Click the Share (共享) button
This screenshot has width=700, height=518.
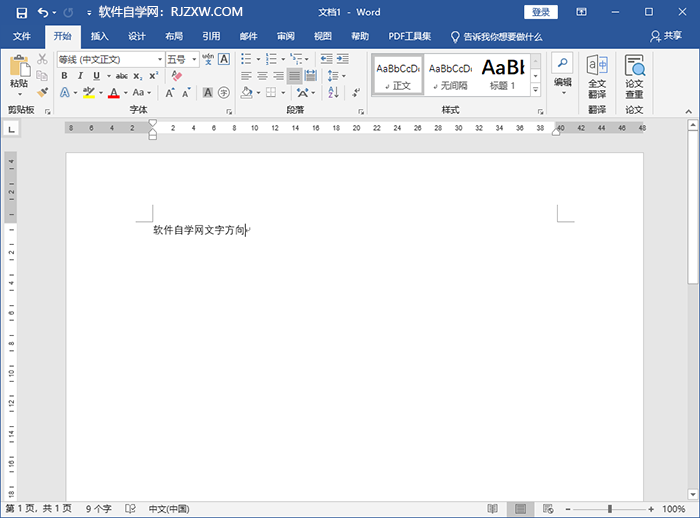click(666, 36)
